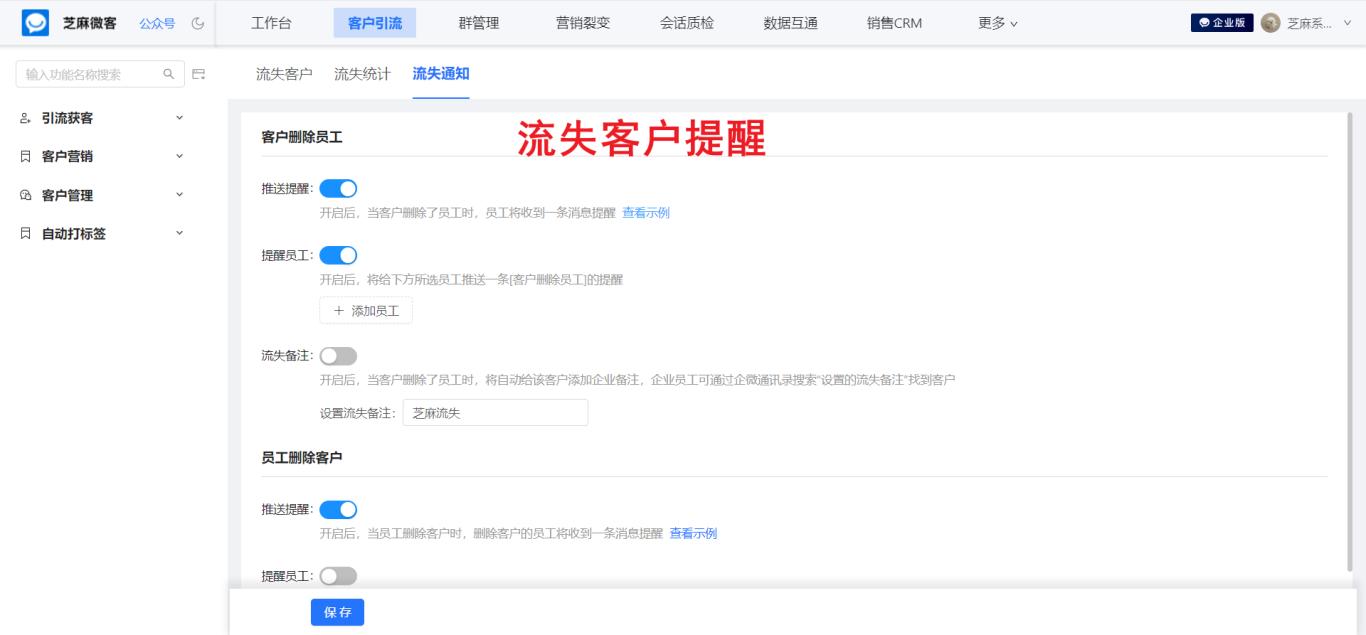The width and height of the screenshot is (1366, 635).
Task: Open the 群管理 navigation menu item
Action: (x=479, y=22)
